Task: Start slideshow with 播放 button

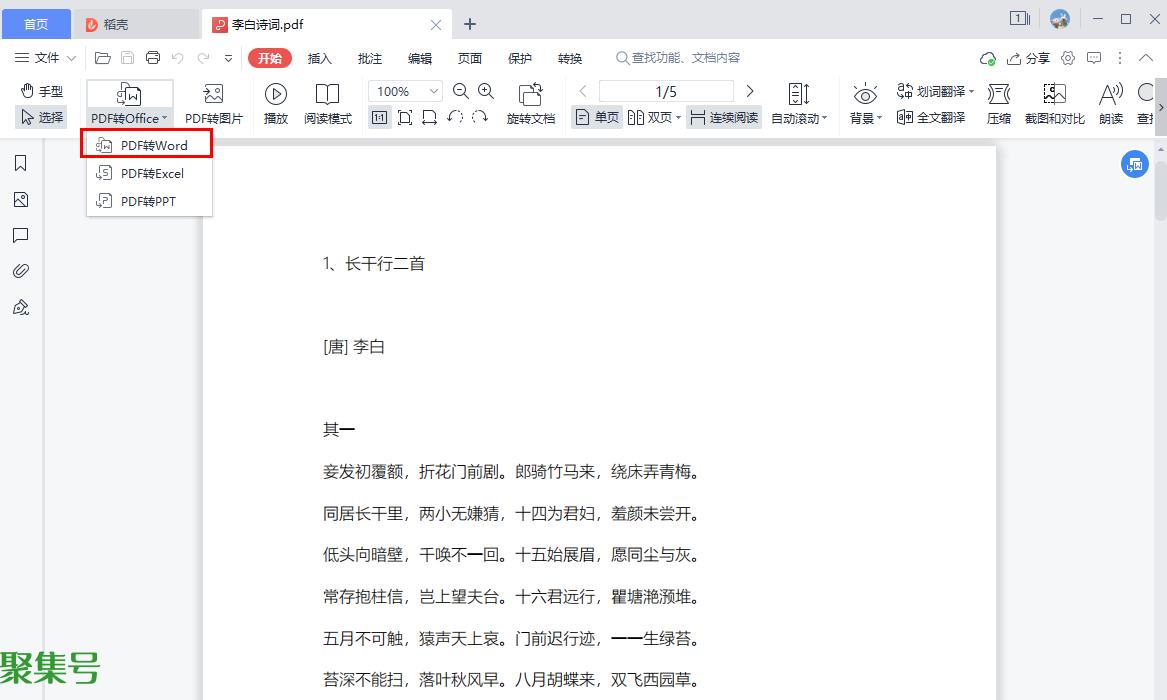Action: tap(276, 95)
